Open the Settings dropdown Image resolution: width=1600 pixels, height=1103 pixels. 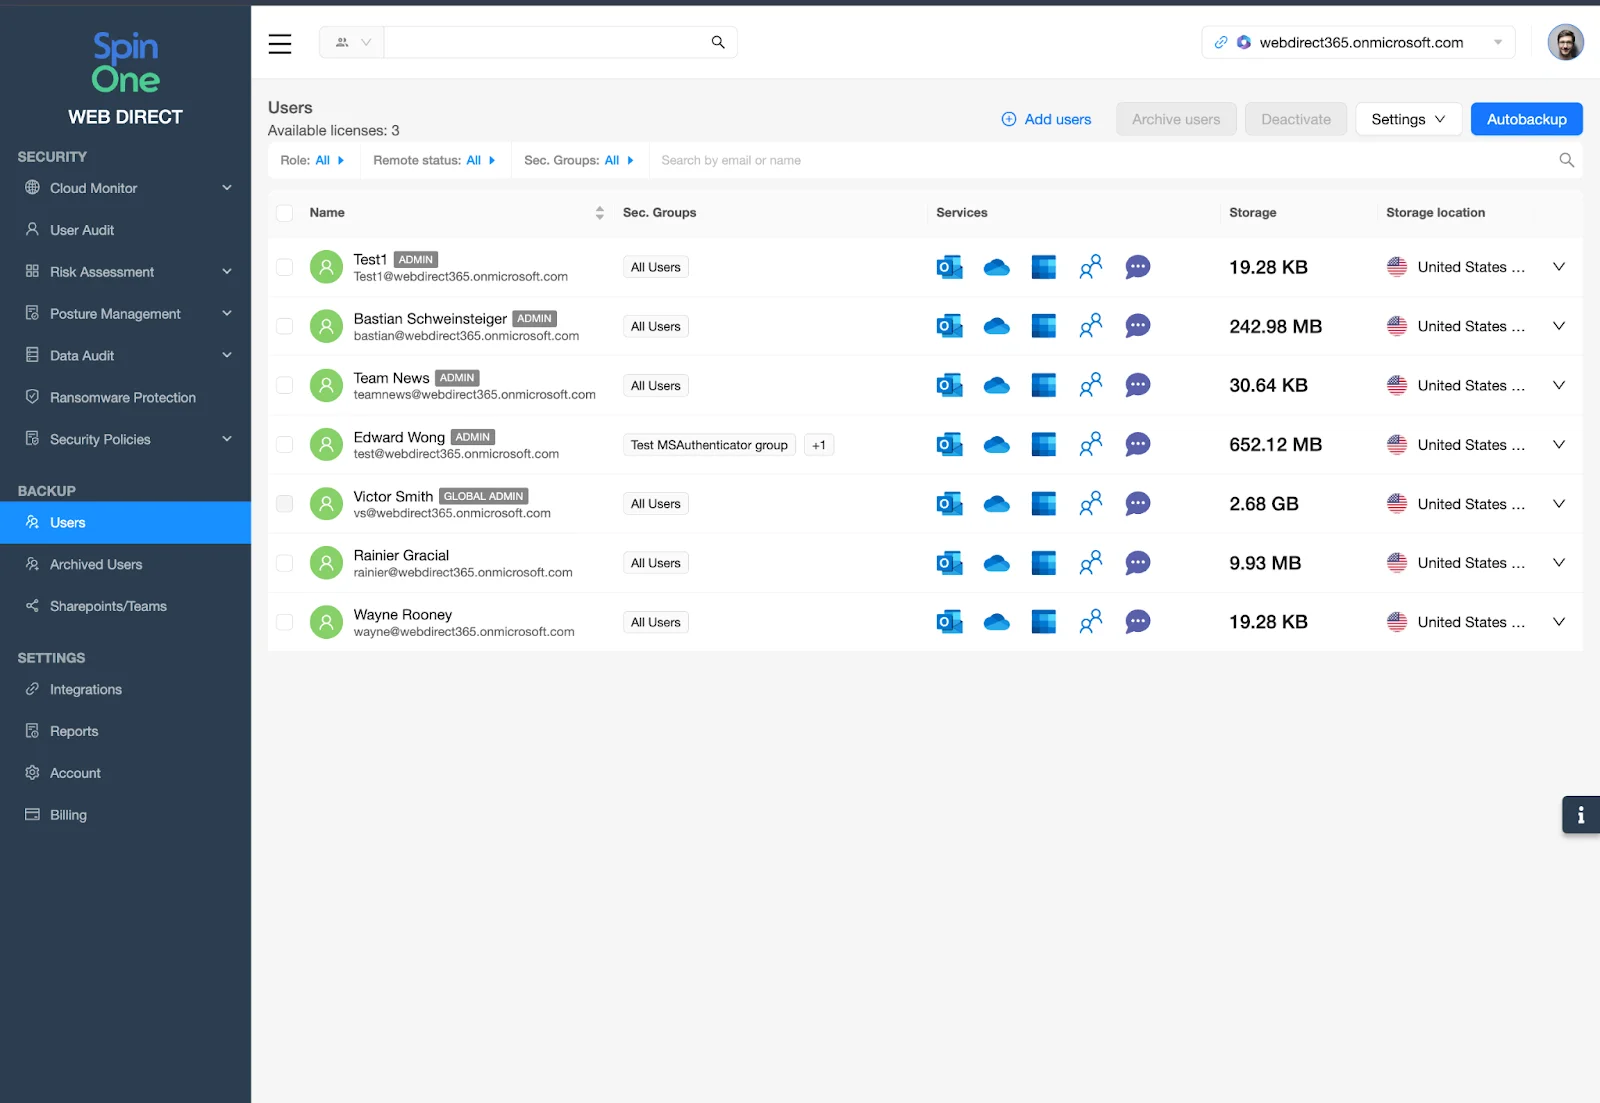pos(1408,118)
